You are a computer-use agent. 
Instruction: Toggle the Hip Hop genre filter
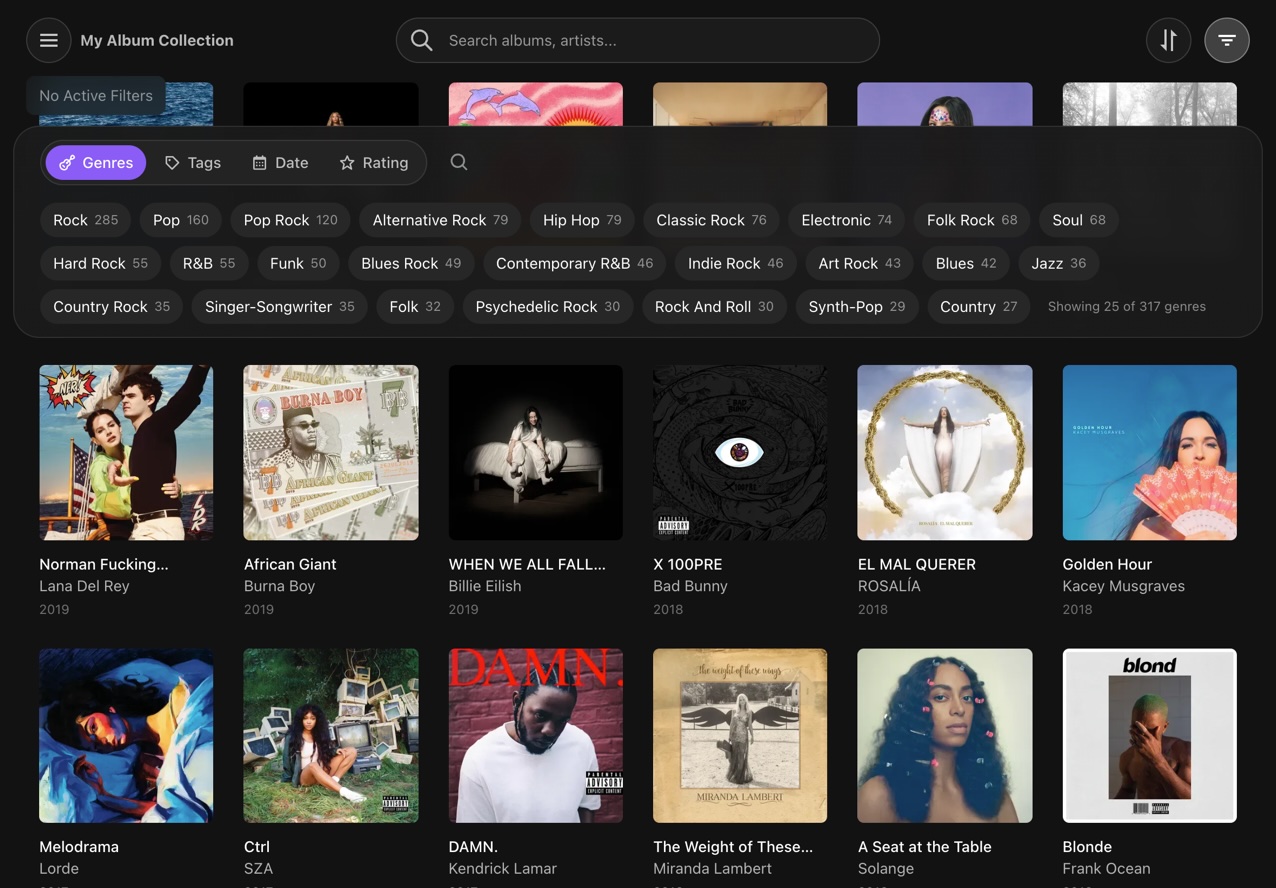(582, 220)
